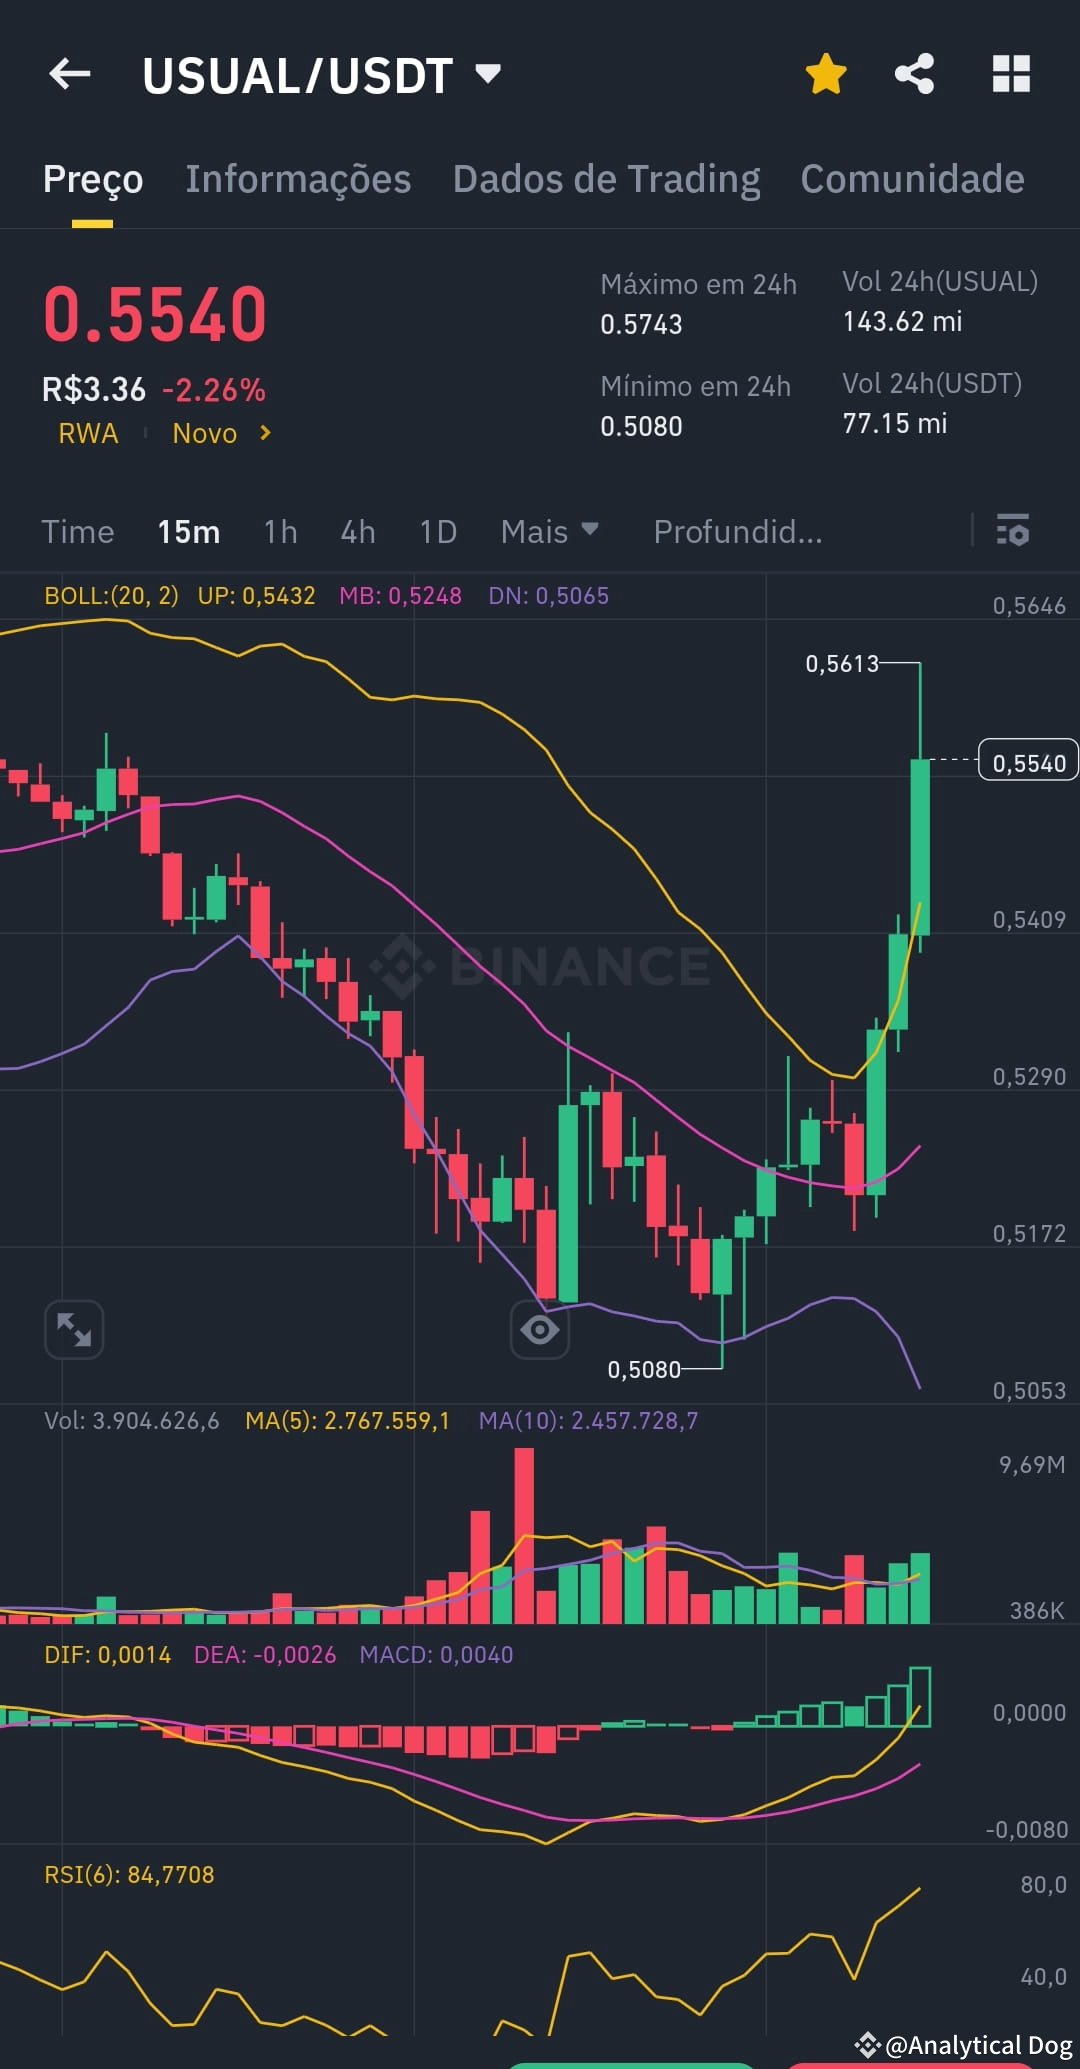Screen dimensions: 1080x2069
Task: Open the chart indicator settings icon
Action: click(x=1013, y=531)
